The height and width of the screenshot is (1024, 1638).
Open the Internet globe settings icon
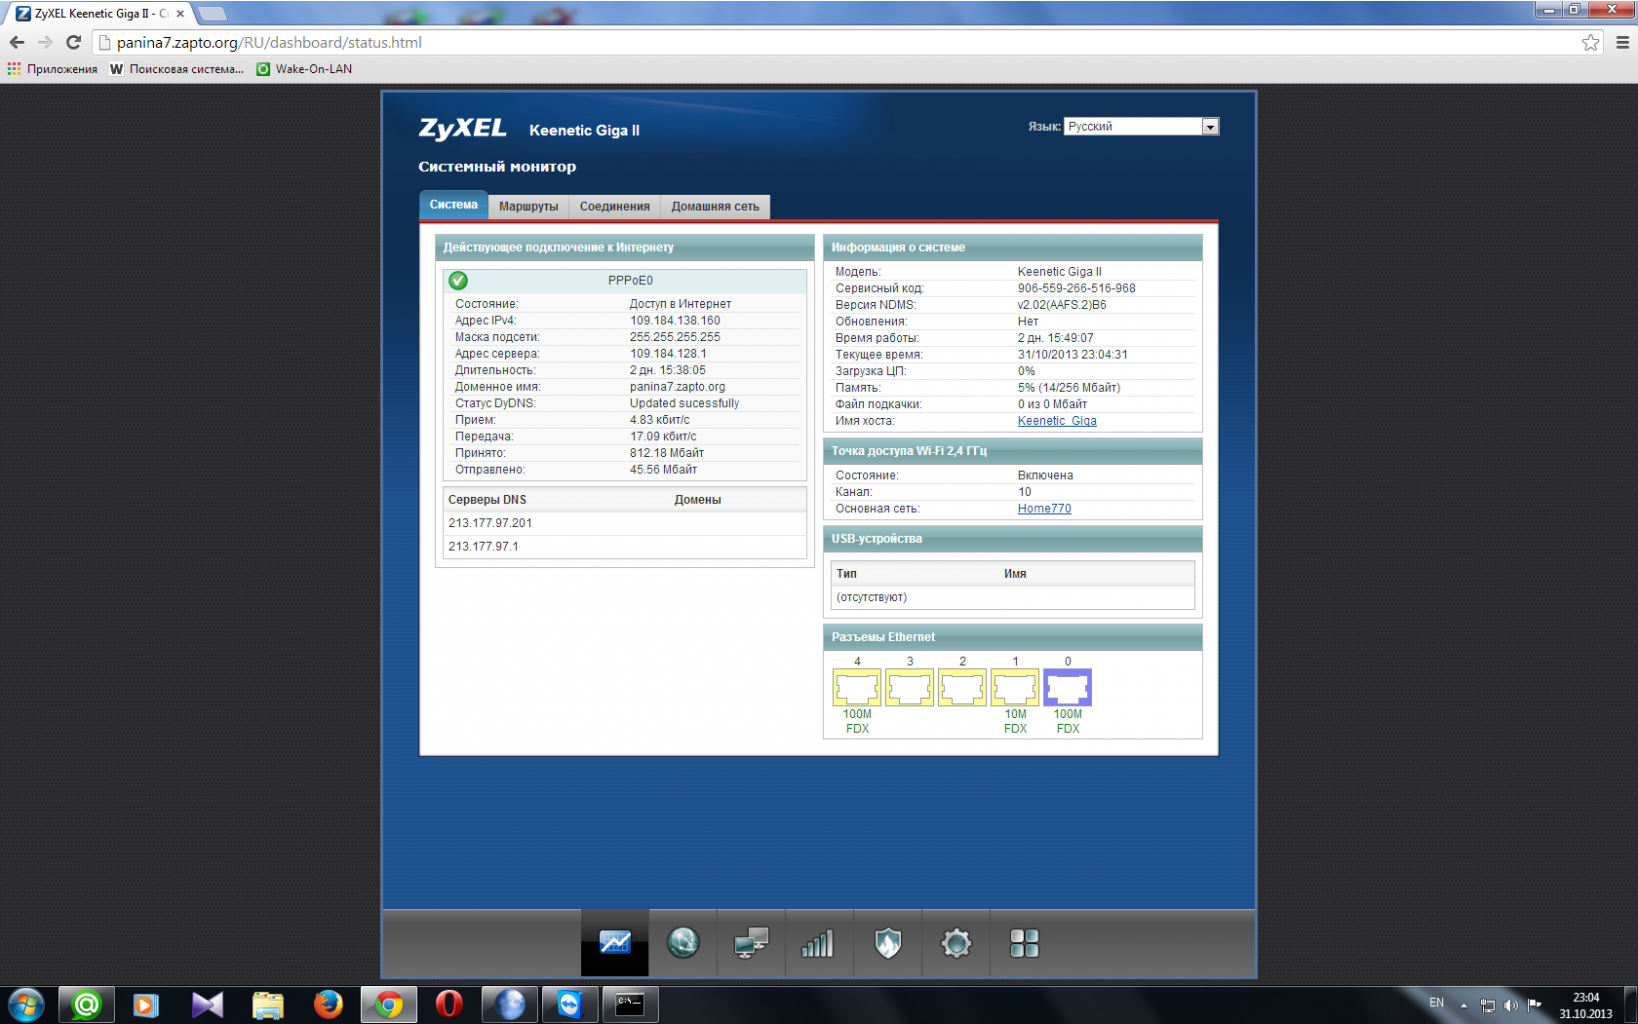pos(683,942)
